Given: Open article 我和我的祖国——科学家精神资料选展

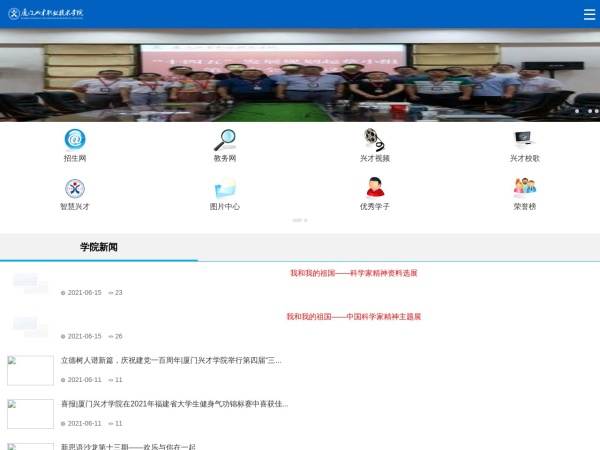Looking at the screenshot, I should point(354,273).
